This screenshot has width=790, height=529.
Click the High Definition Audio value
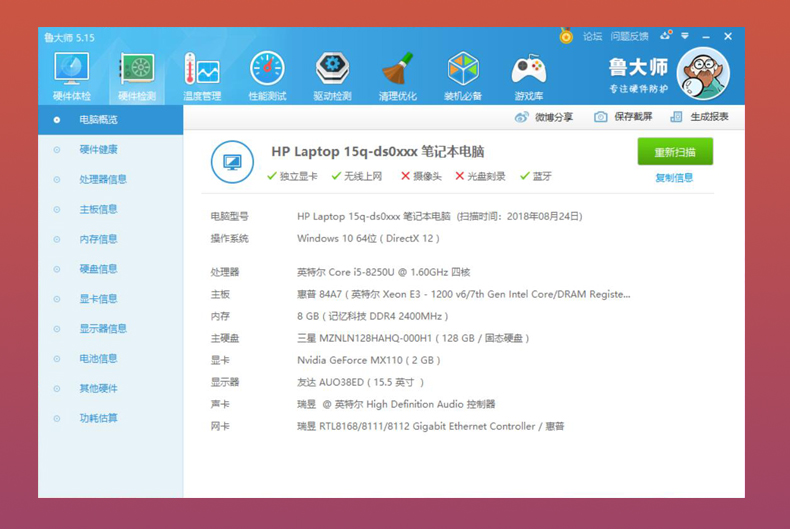click(396, 405)
